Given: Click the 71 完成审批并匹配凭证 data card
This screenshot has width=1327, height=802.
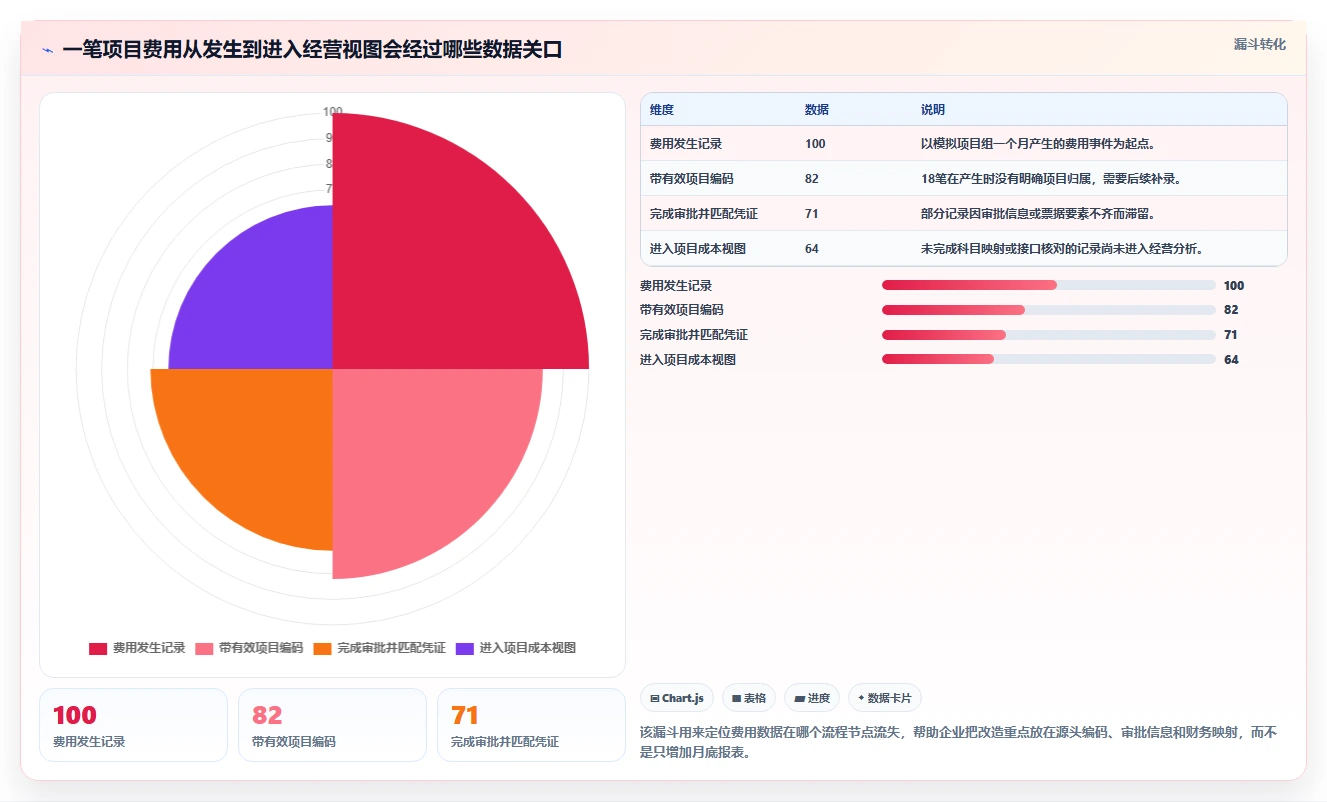Looking at the screenshot, I should tap(532, 725).
